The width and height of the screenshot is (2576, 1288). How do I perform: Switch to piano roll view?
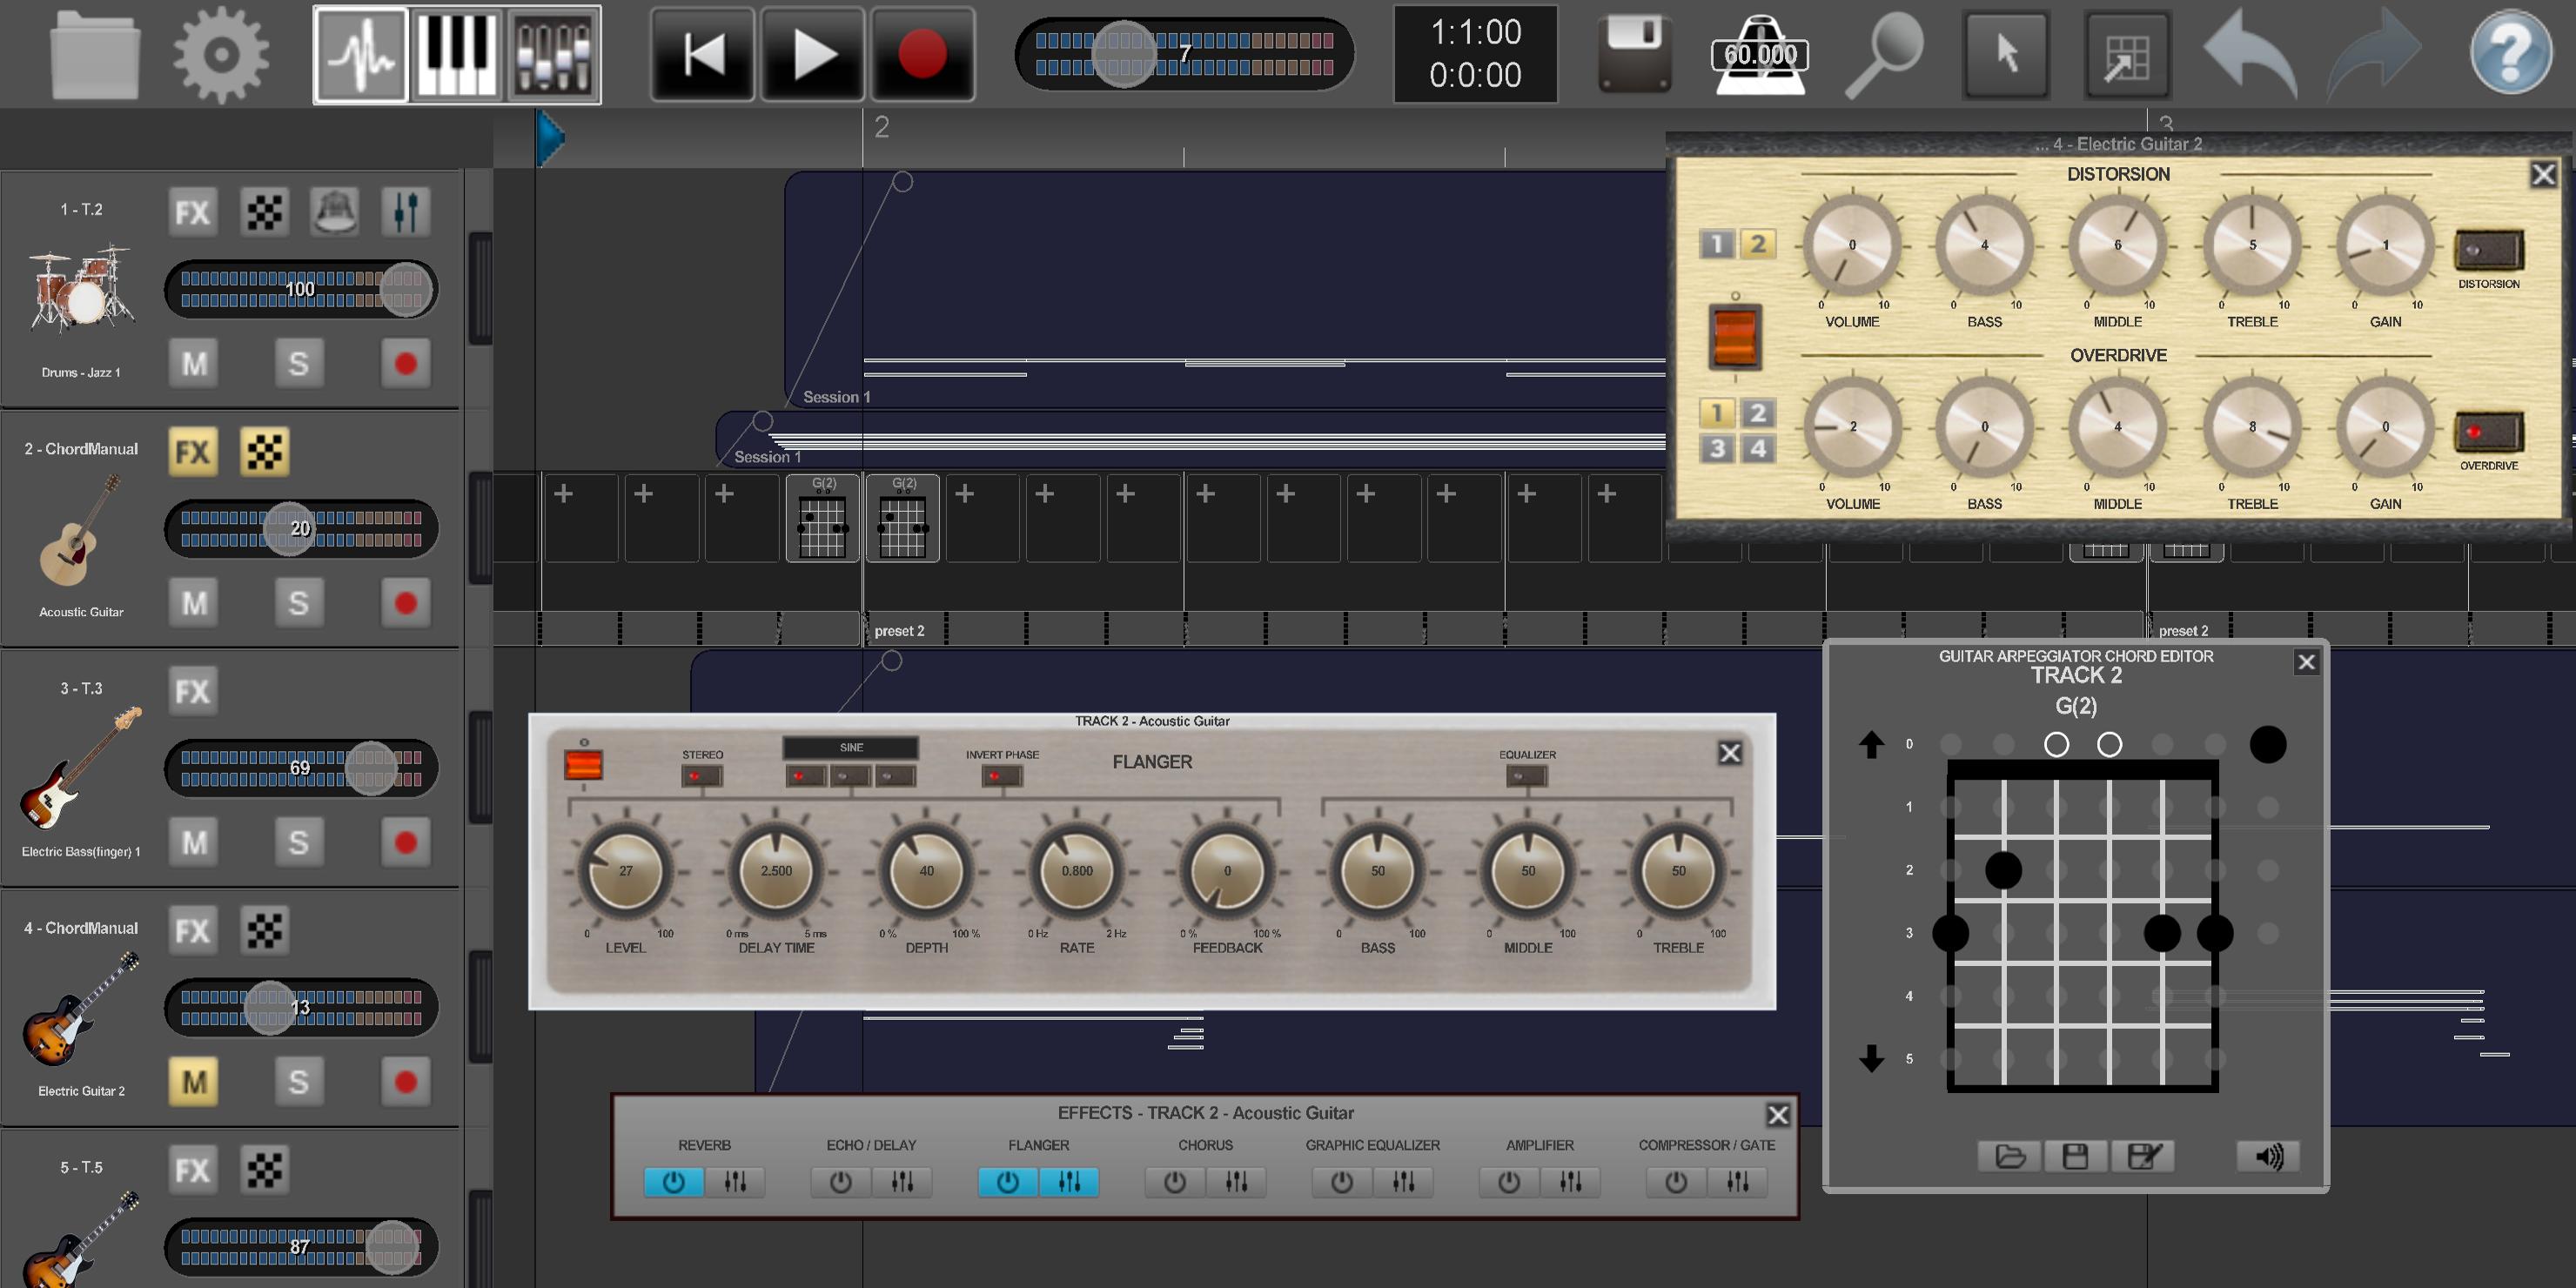point(456,55)
